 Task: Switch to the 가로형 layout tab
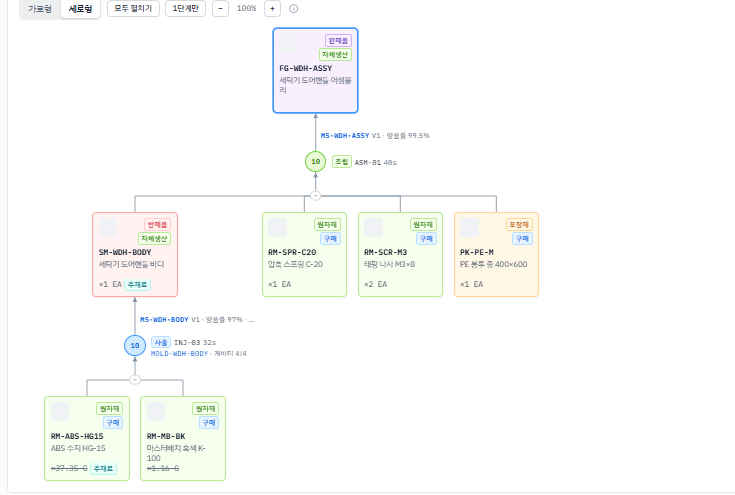coord(40,8)
